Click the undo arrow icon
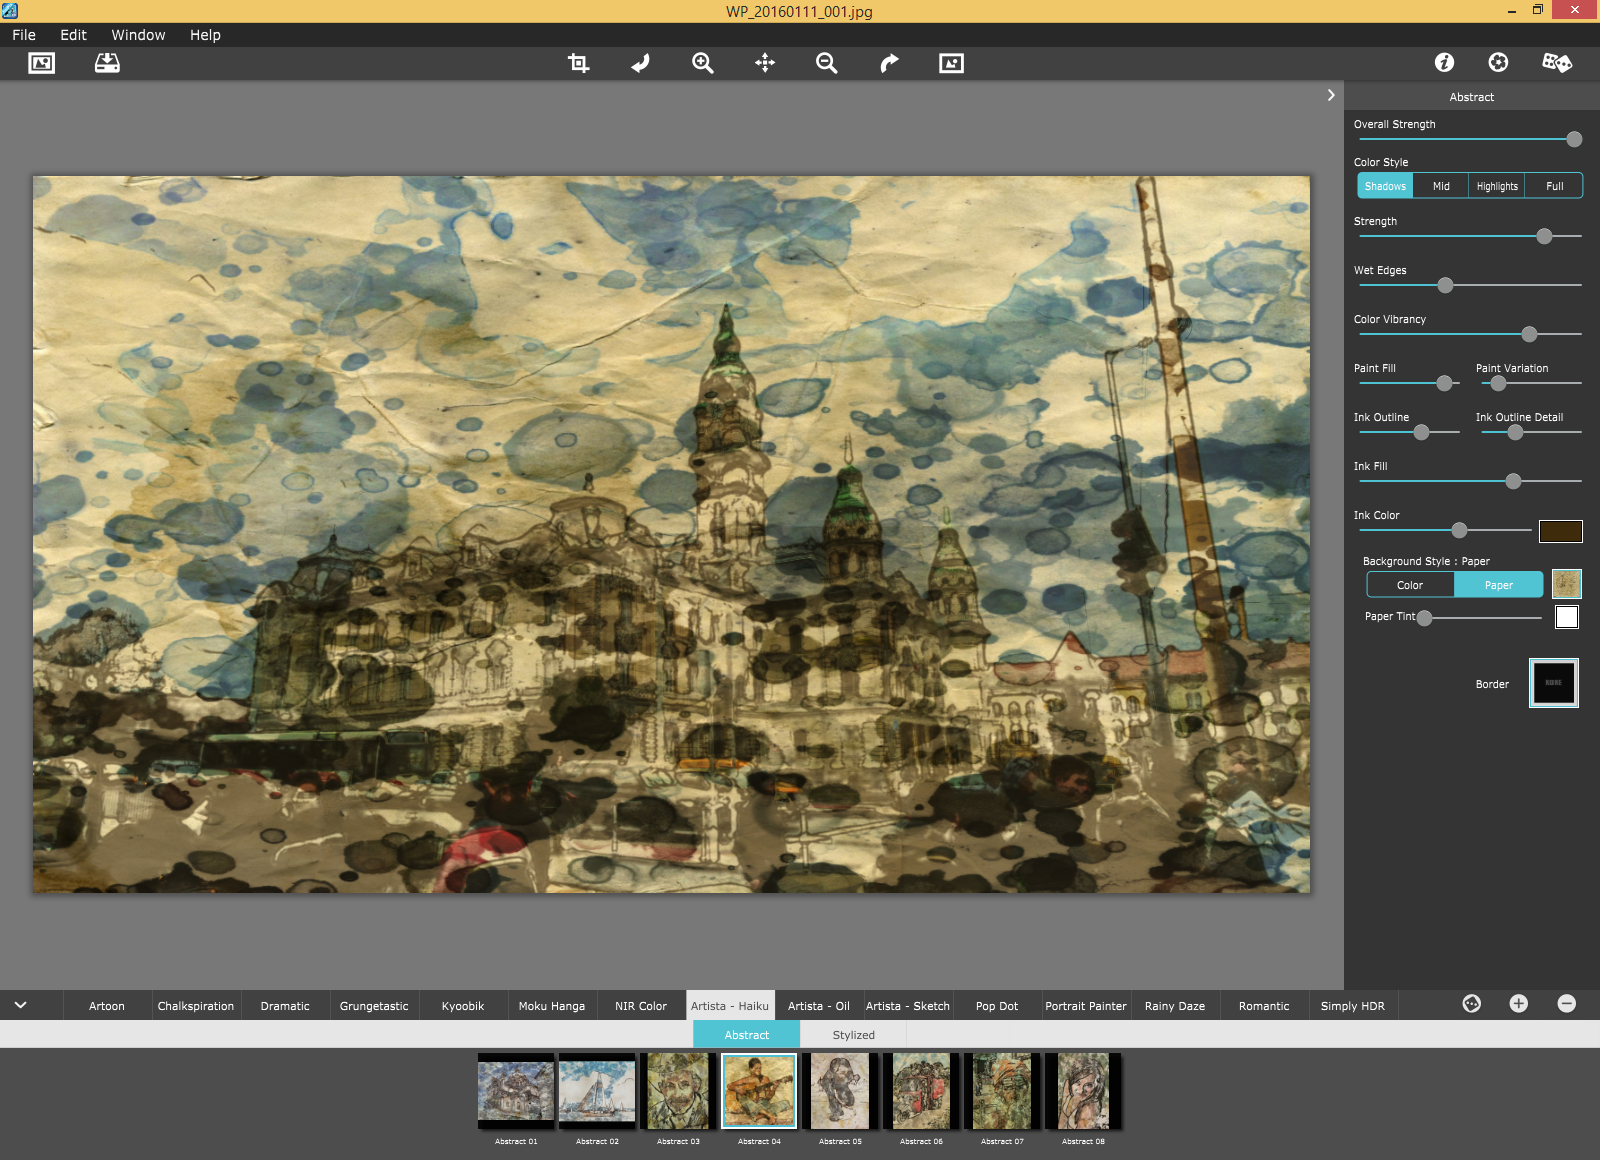This screenshot has height=1160, width=1600. coord(640,63)
